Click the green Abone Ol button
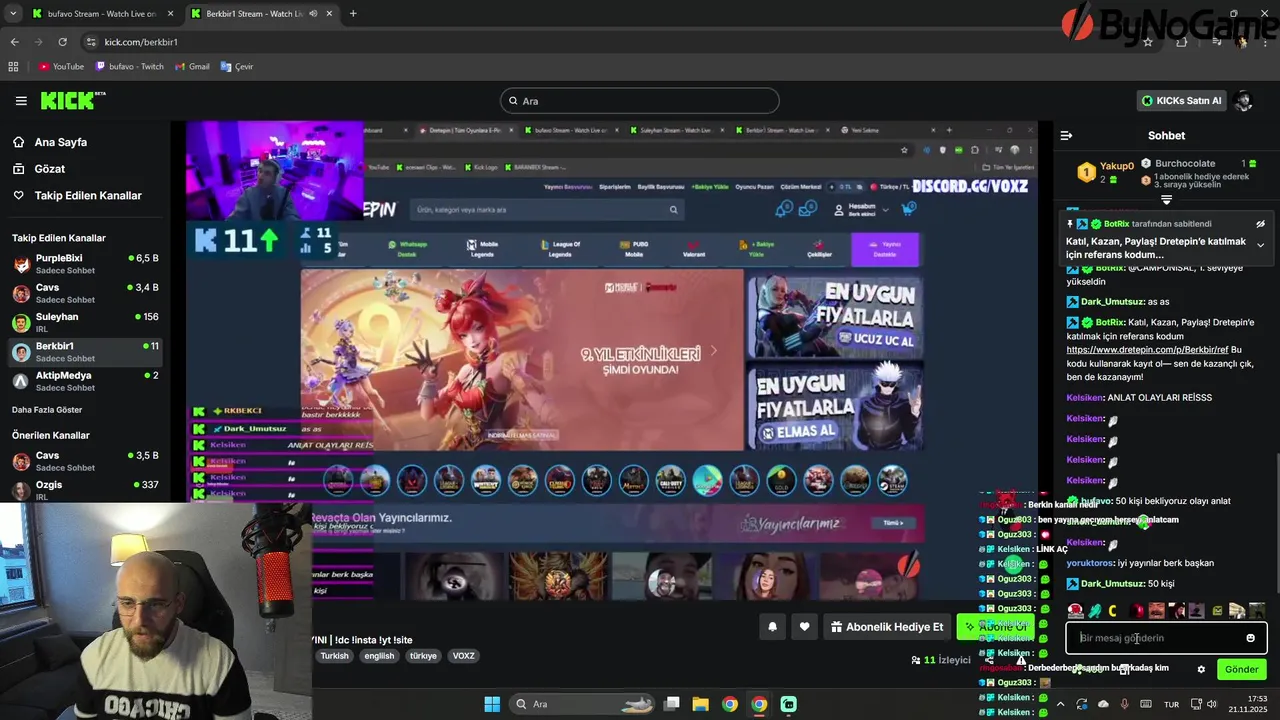The image size is (1280, 720). 996,627
